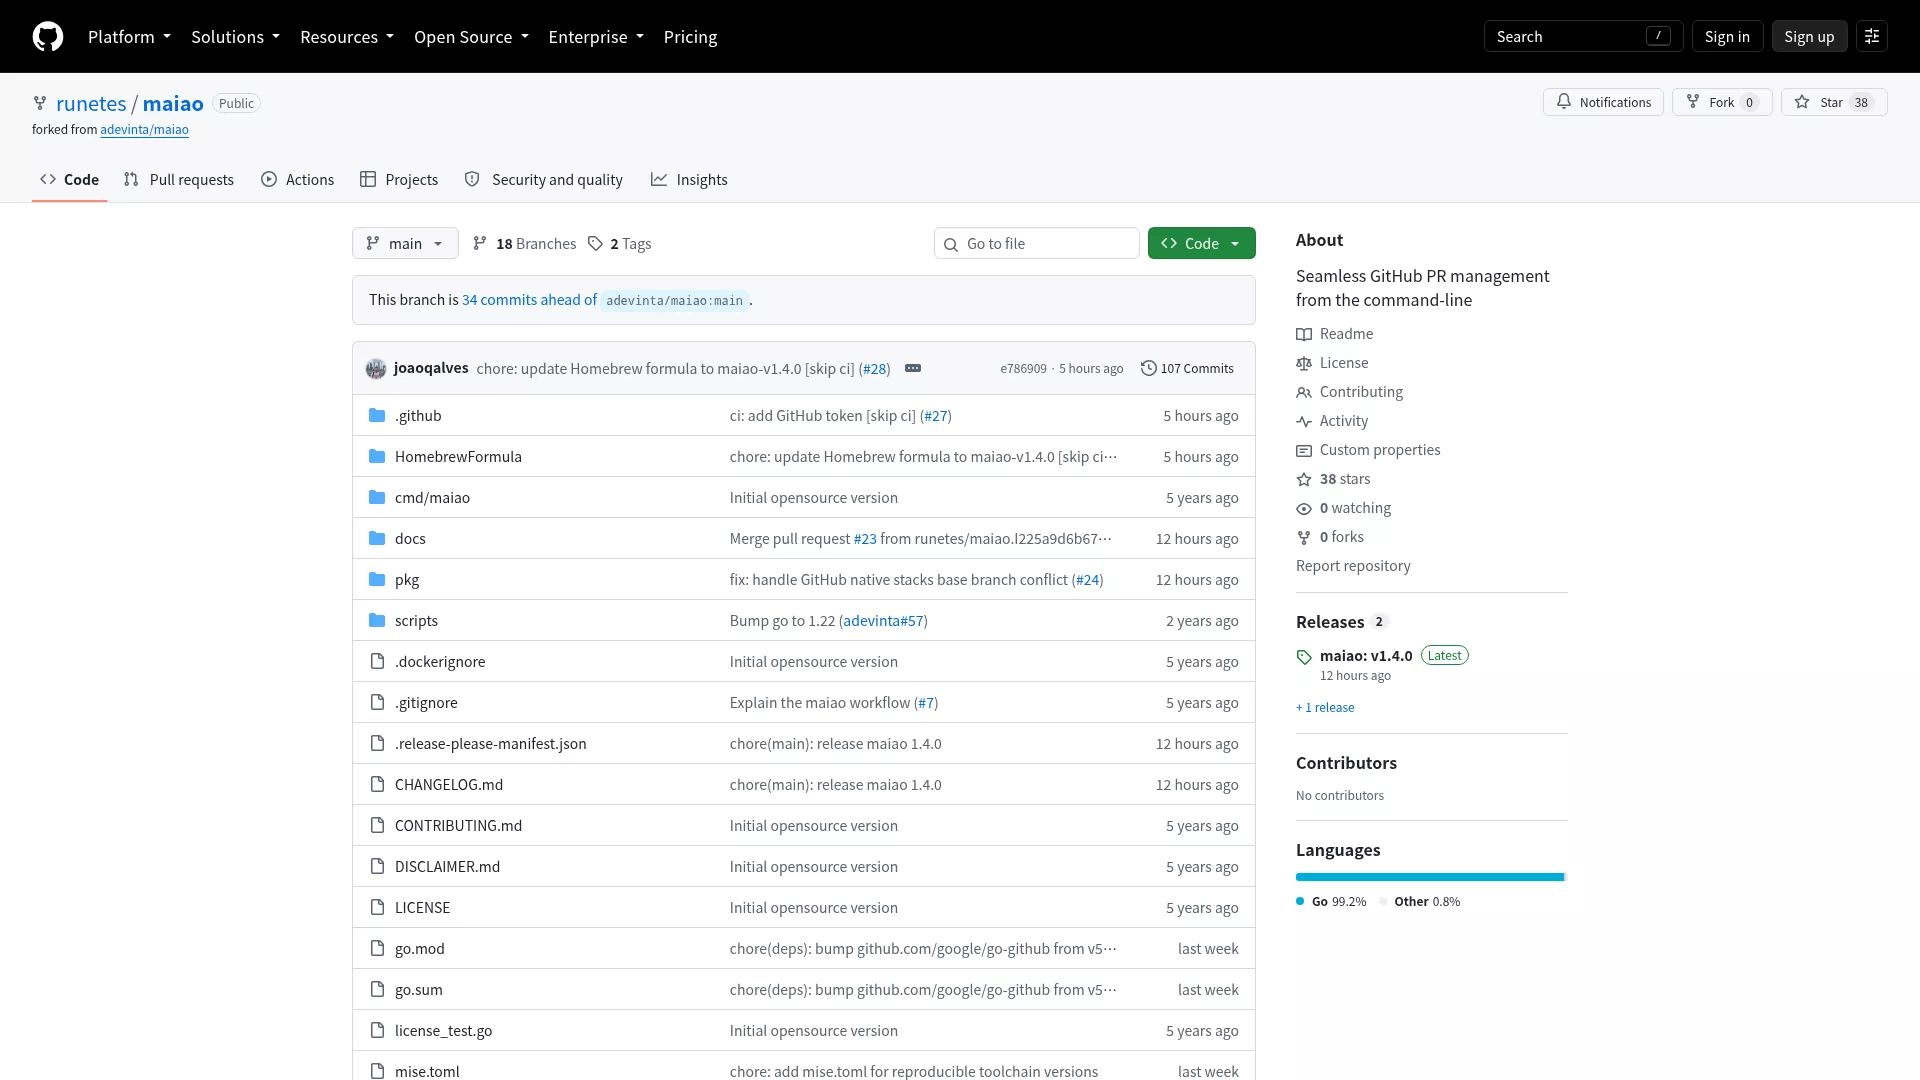Focus the header Search field
This screenshot has width=1920, height=1080.
[x=1583, y=37]
